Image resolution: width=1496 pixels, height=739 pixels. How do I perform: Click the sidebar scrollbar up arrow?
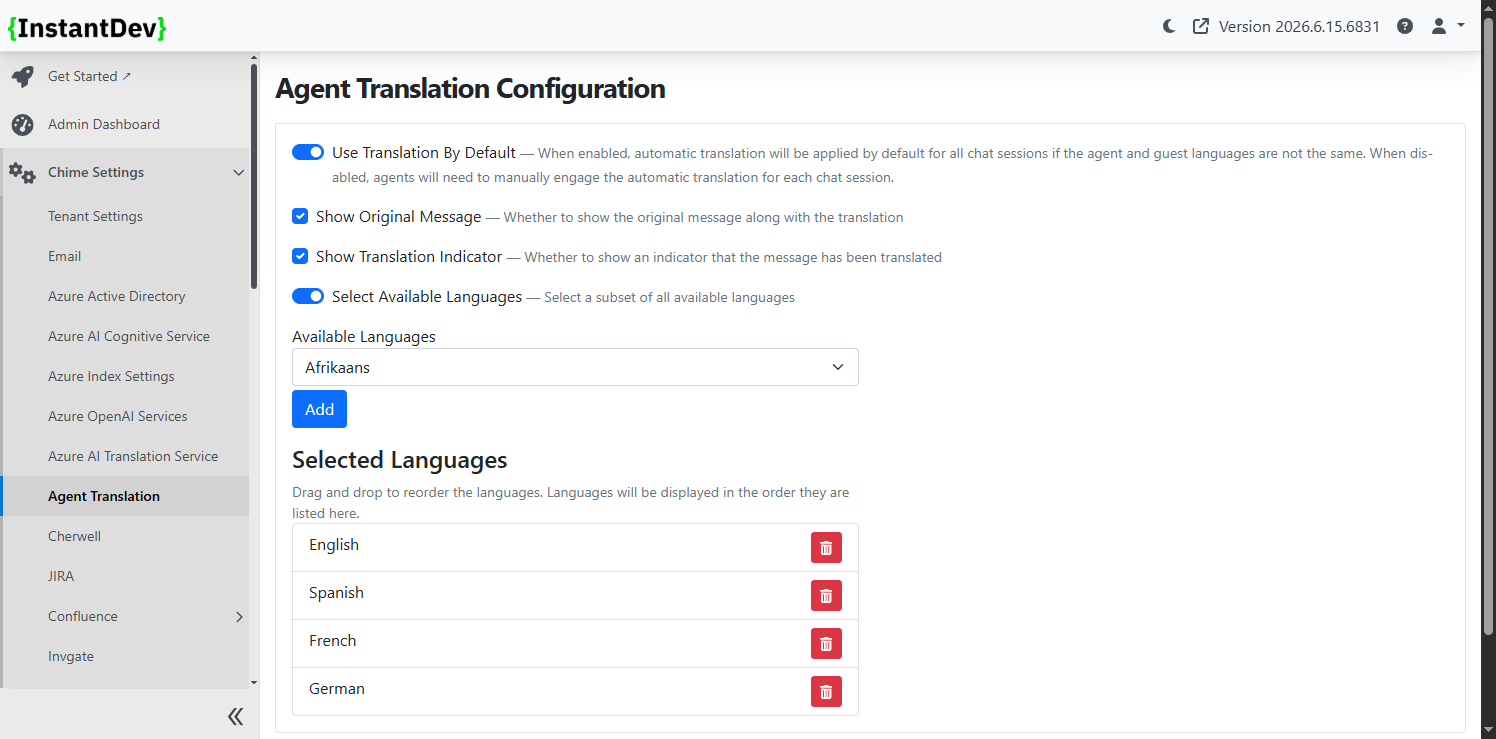pos(254,58)
